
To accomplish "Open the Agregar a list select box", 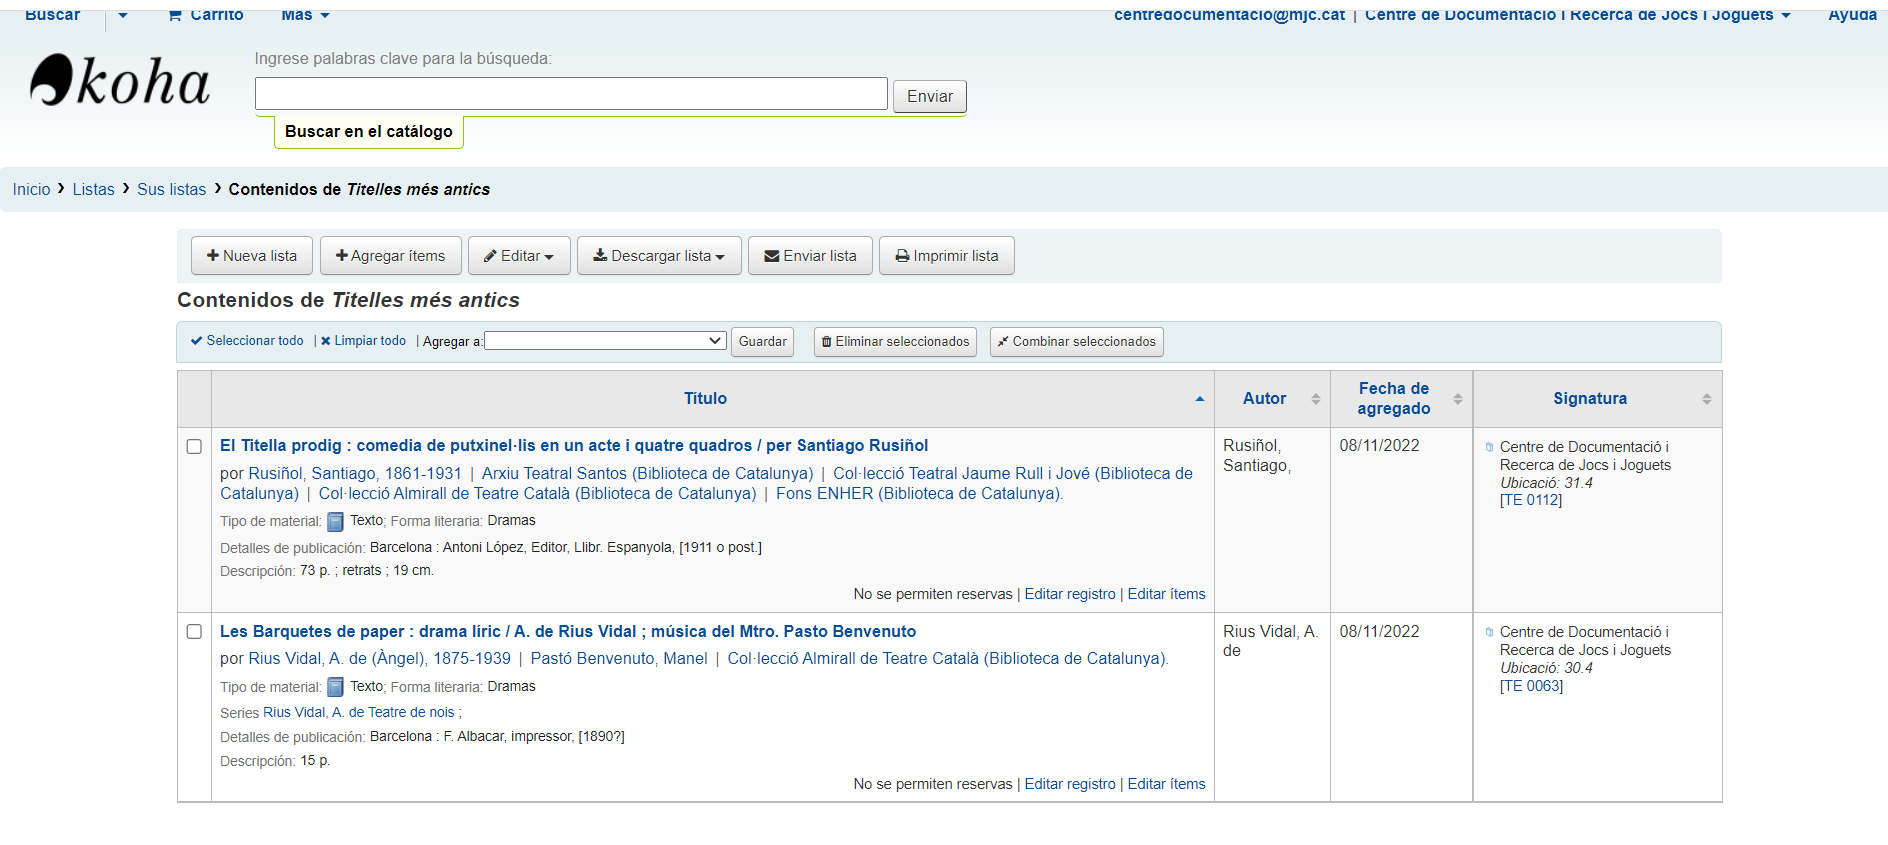I will [x=605, y=341].
